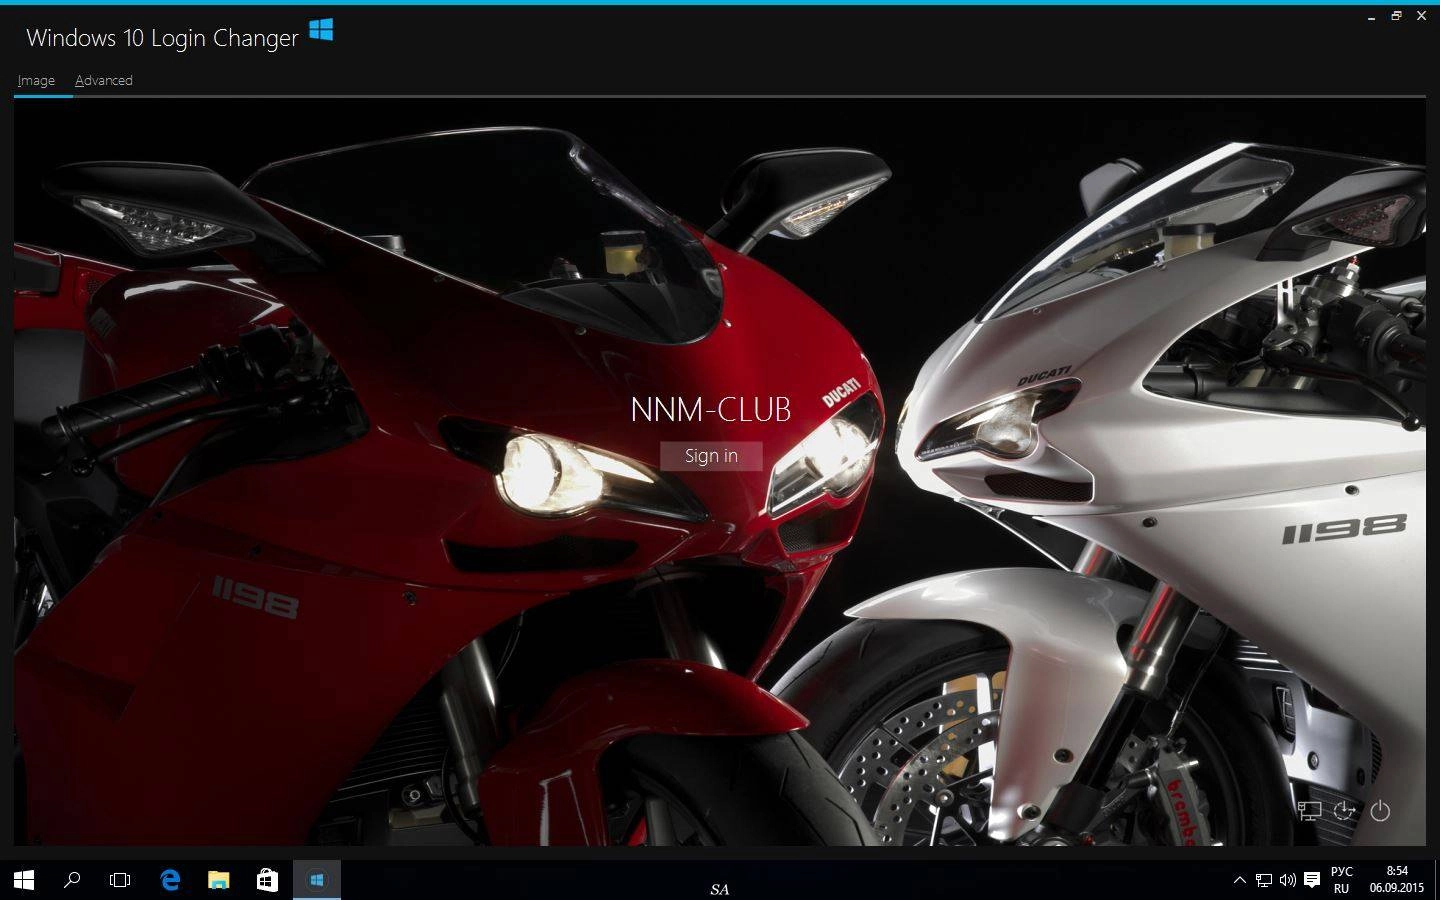Click the motorcycle background preview image

[720, 472]
